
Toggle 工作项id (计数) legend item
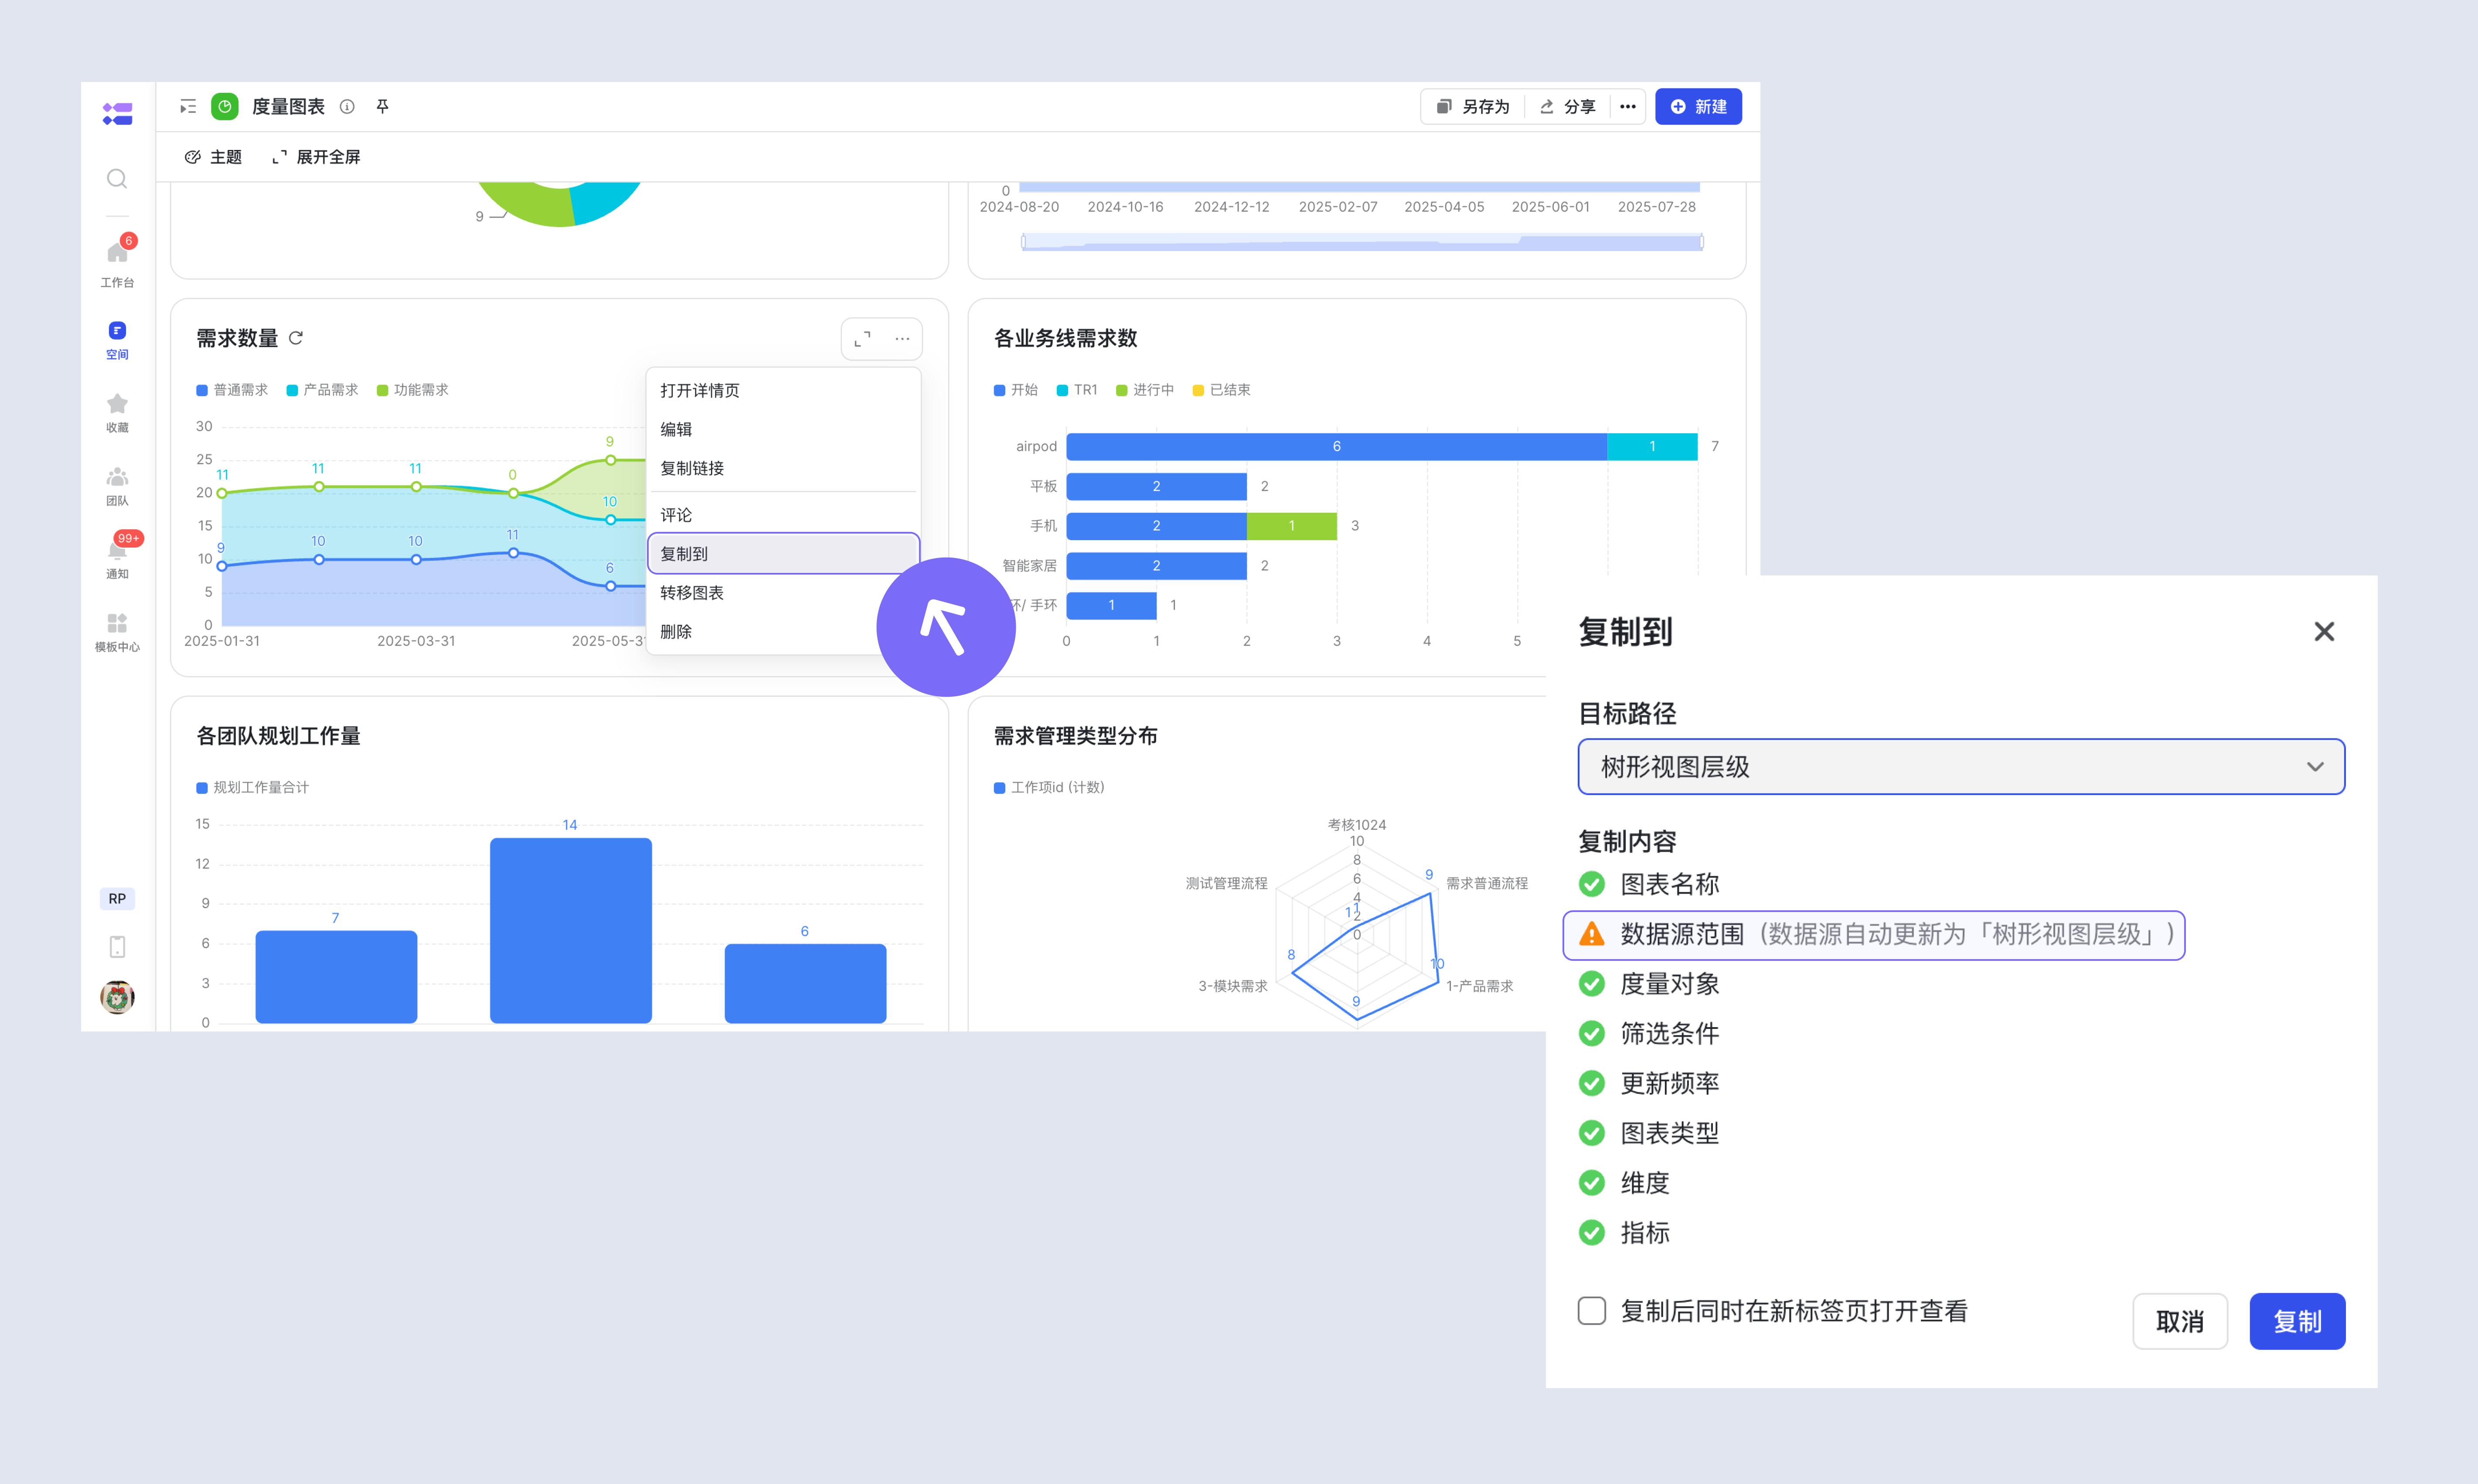(x=1049, y=788)
